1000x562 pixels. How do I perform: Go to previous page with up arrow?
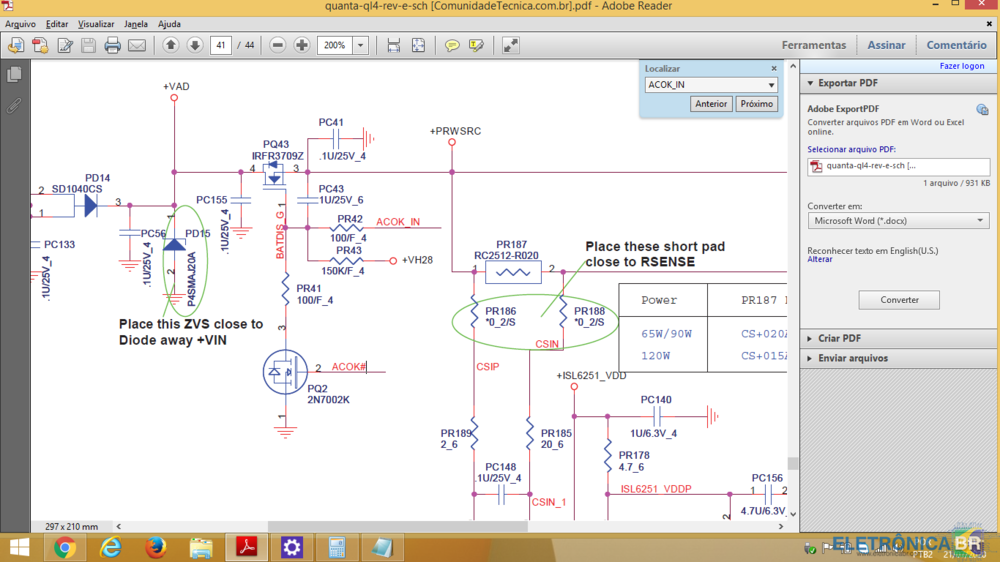(171, 45)
